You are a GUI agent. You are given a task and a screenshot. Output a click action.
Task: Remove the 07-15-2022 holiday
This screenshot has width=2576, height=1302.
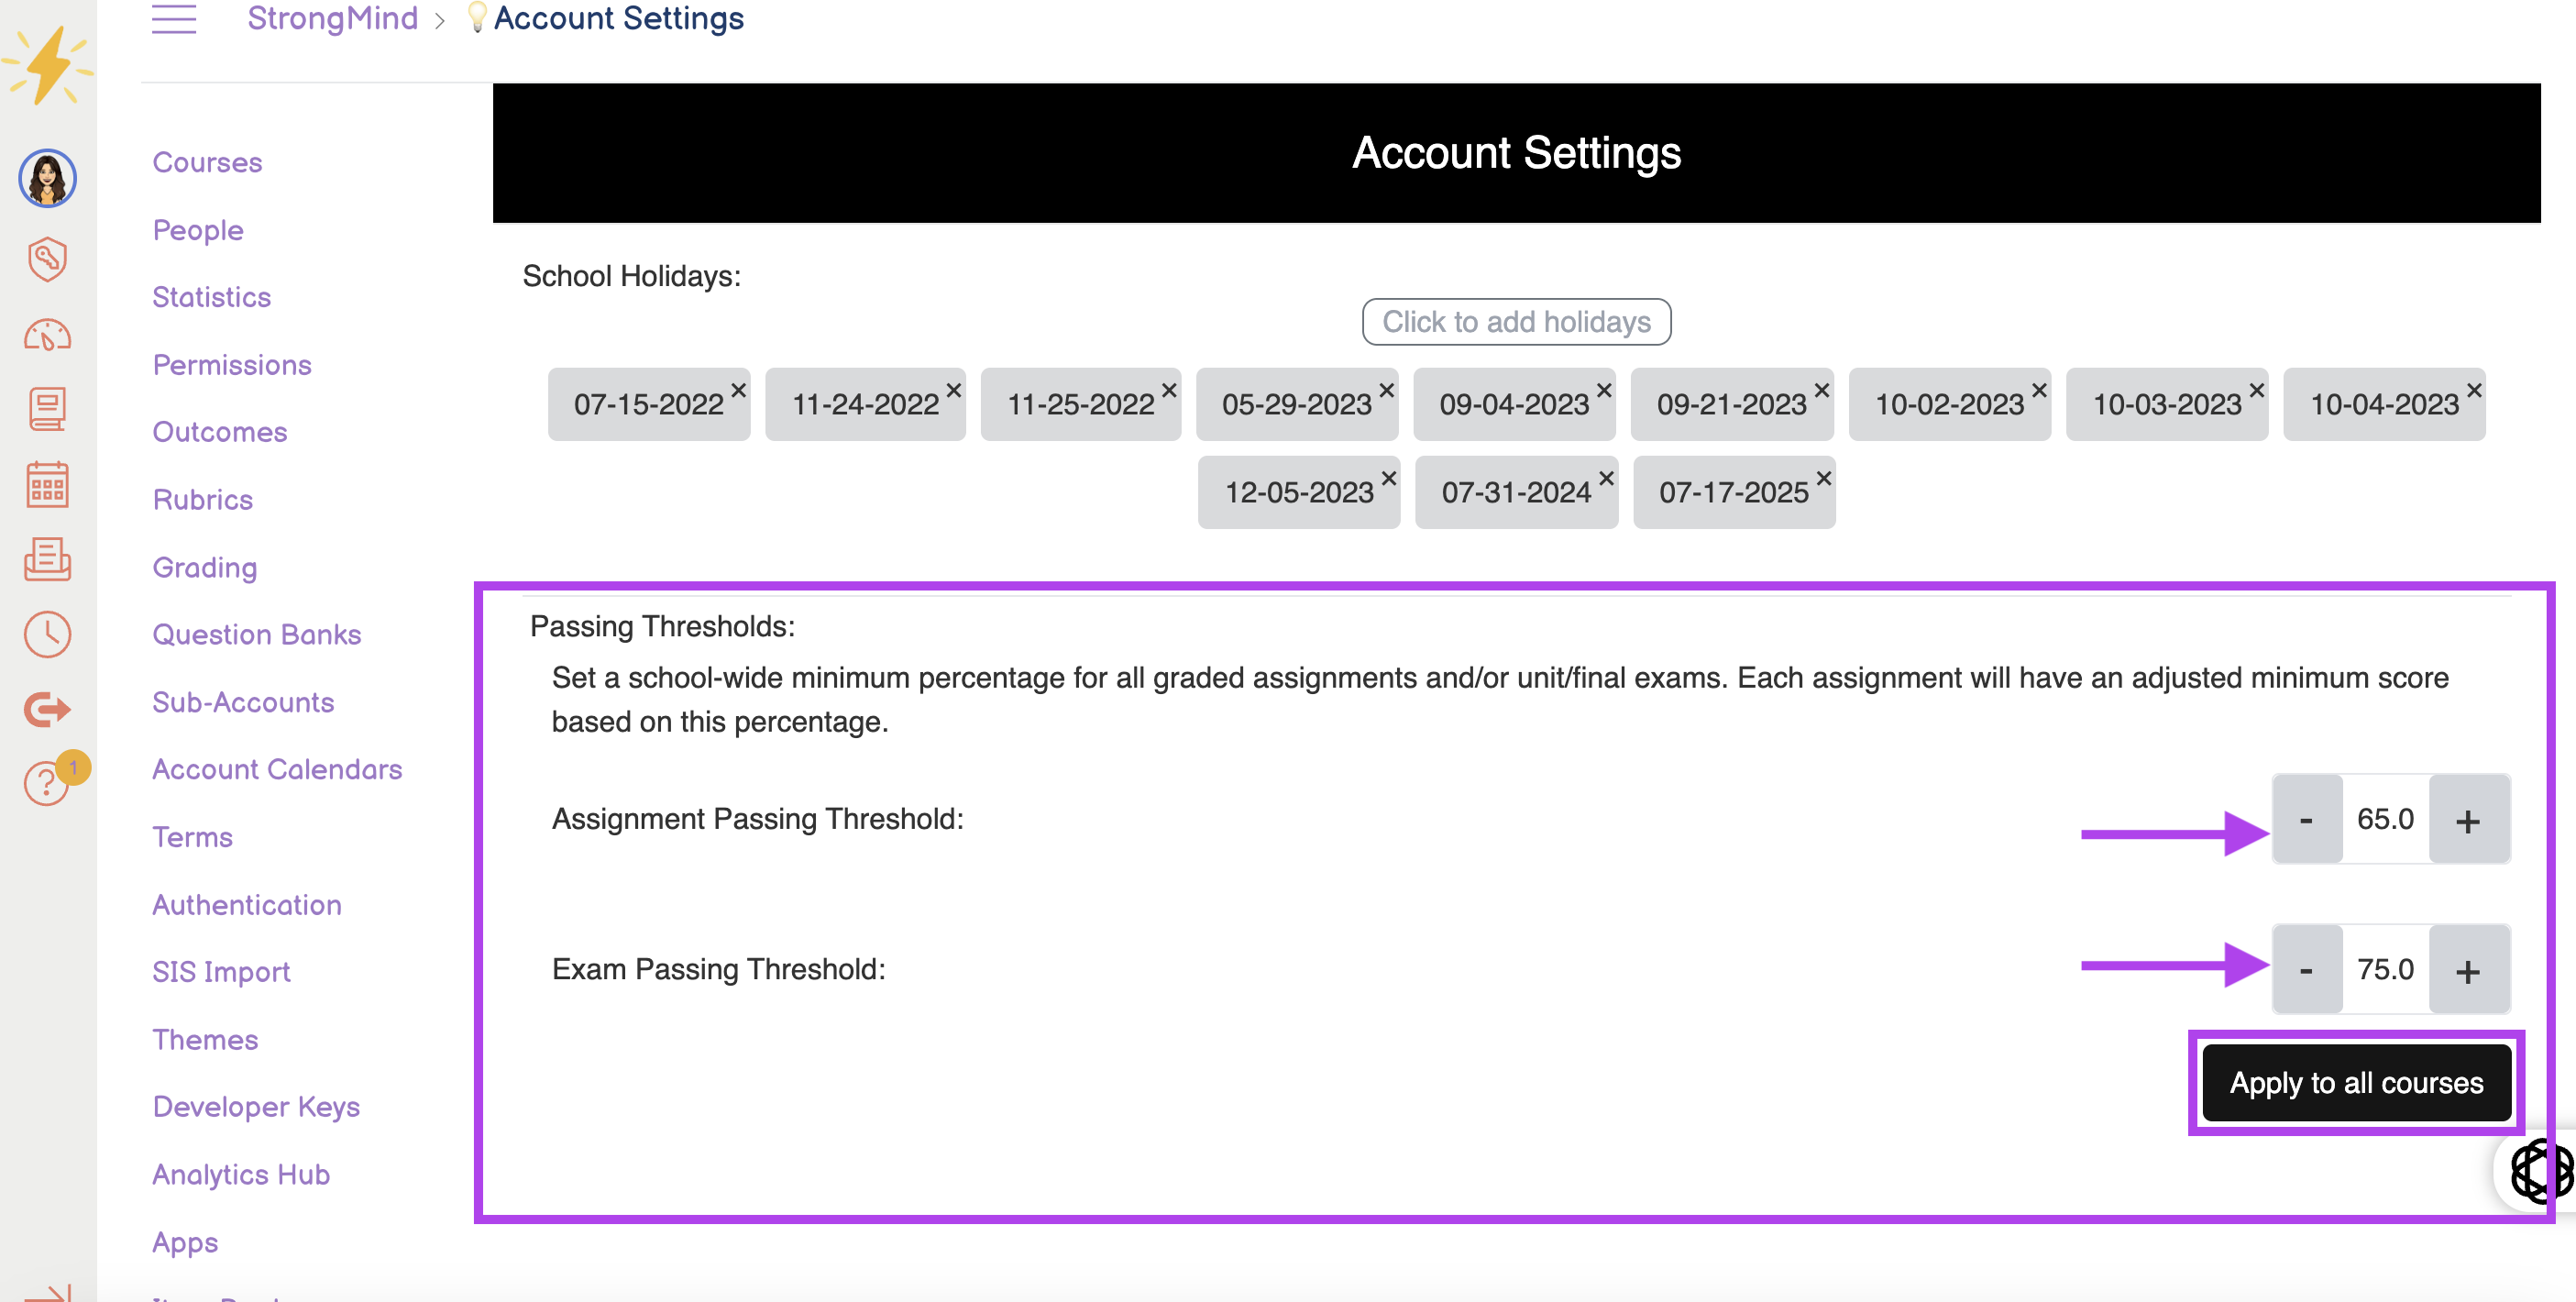point(738,390)
